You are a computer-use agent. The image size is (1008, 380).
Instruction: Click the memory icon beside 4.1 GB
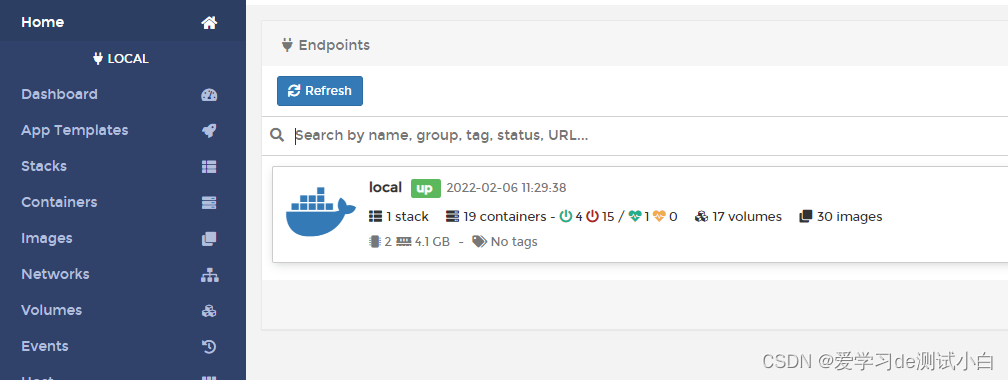pyautogui.click(x=404, y=242)
